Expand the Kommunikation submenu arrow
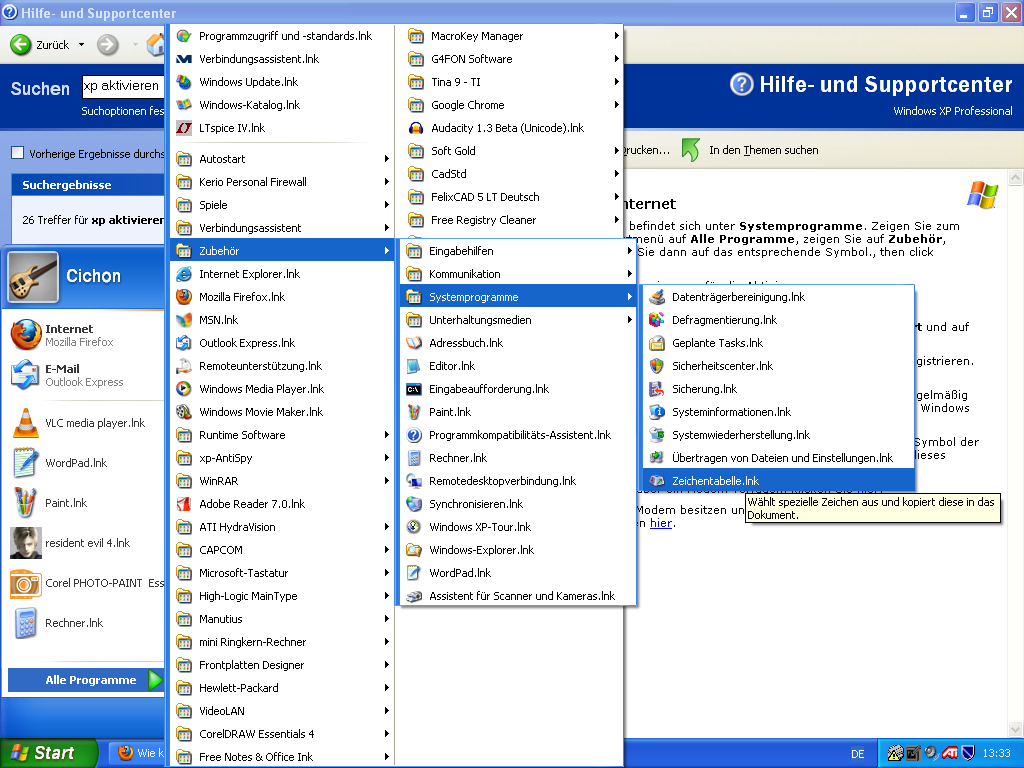The width and height of the screenshot is (1024, 768). click(630, 274)
